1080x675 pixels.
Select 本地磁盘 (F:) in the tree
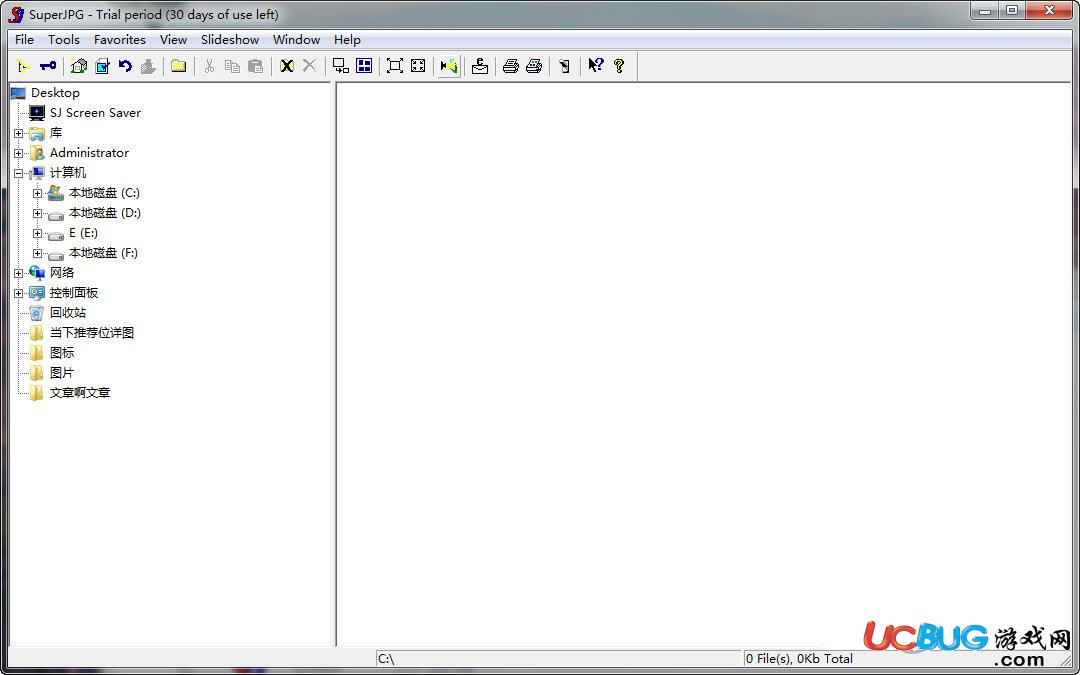103,253
